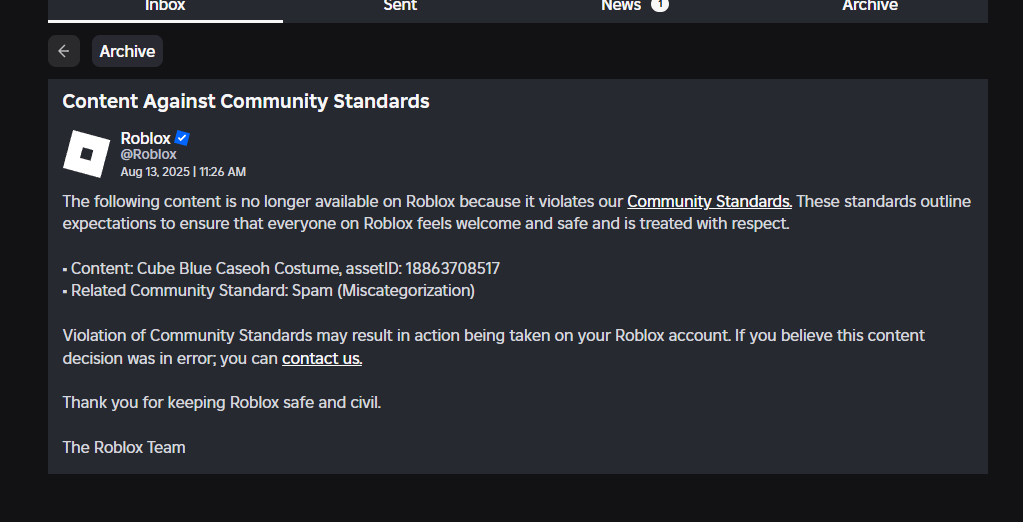Open the Sent tab
This screenshot has height=523, width=1023.
pyautogui.click(x=400, y=6)
